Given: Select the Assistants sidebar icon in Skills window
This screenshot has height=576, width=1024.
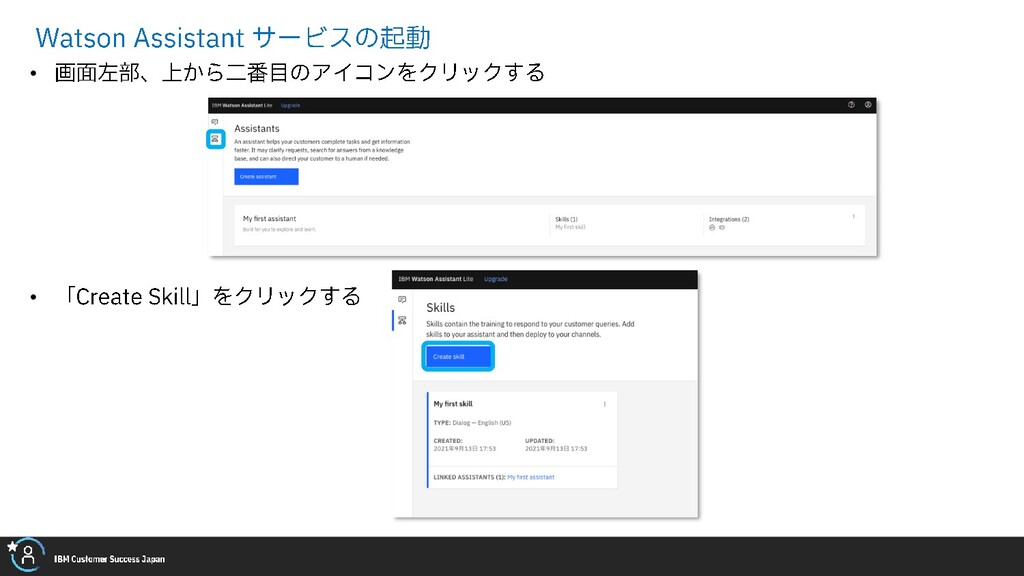Looking at the screenshot, I should tap(402, 300).
